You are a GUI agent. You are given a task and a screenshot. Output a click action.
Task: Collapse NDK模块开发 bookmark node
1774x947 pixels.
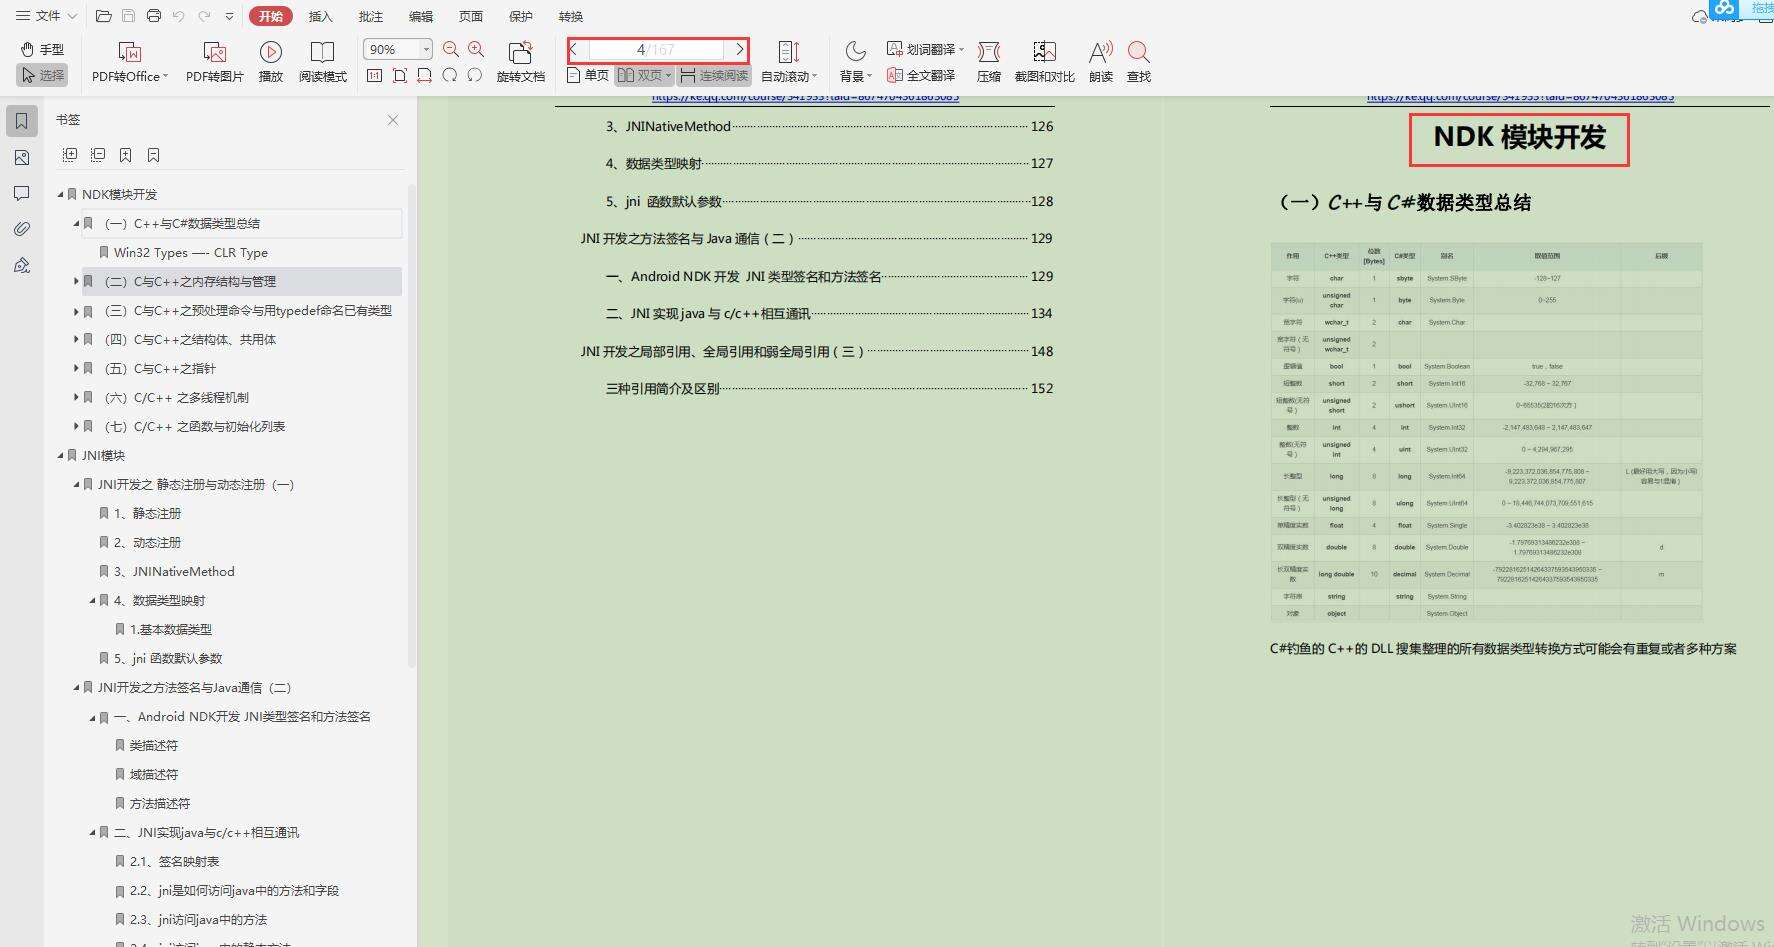60,195
